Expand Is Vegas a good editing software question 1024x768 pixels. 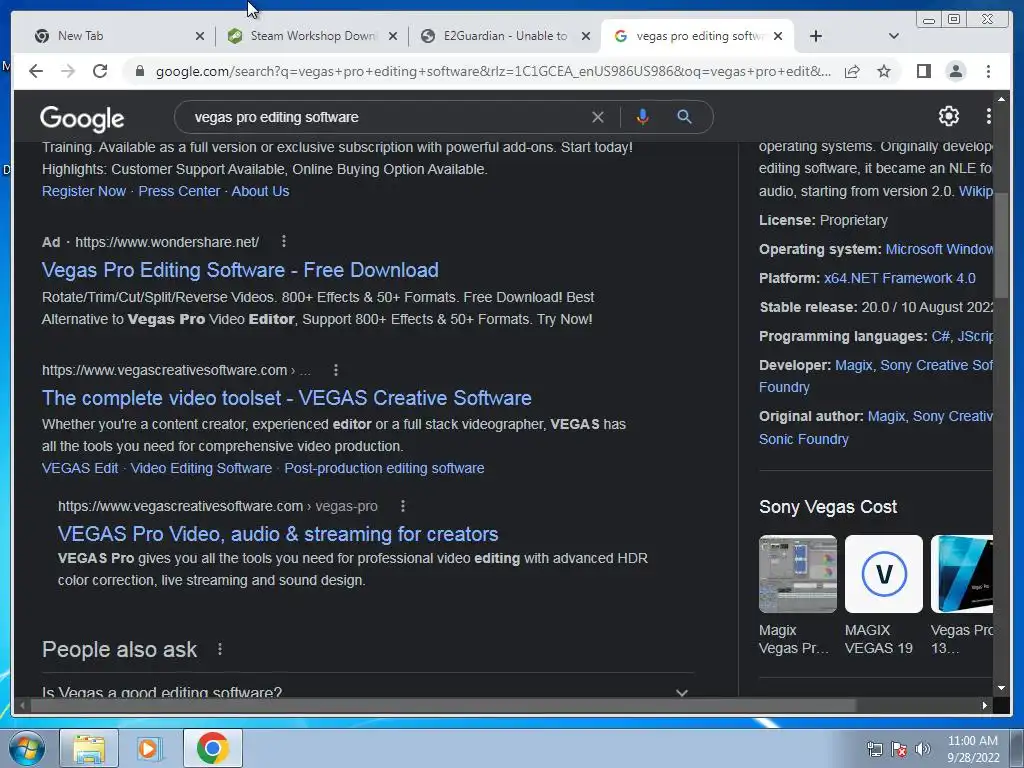[368, 691]
